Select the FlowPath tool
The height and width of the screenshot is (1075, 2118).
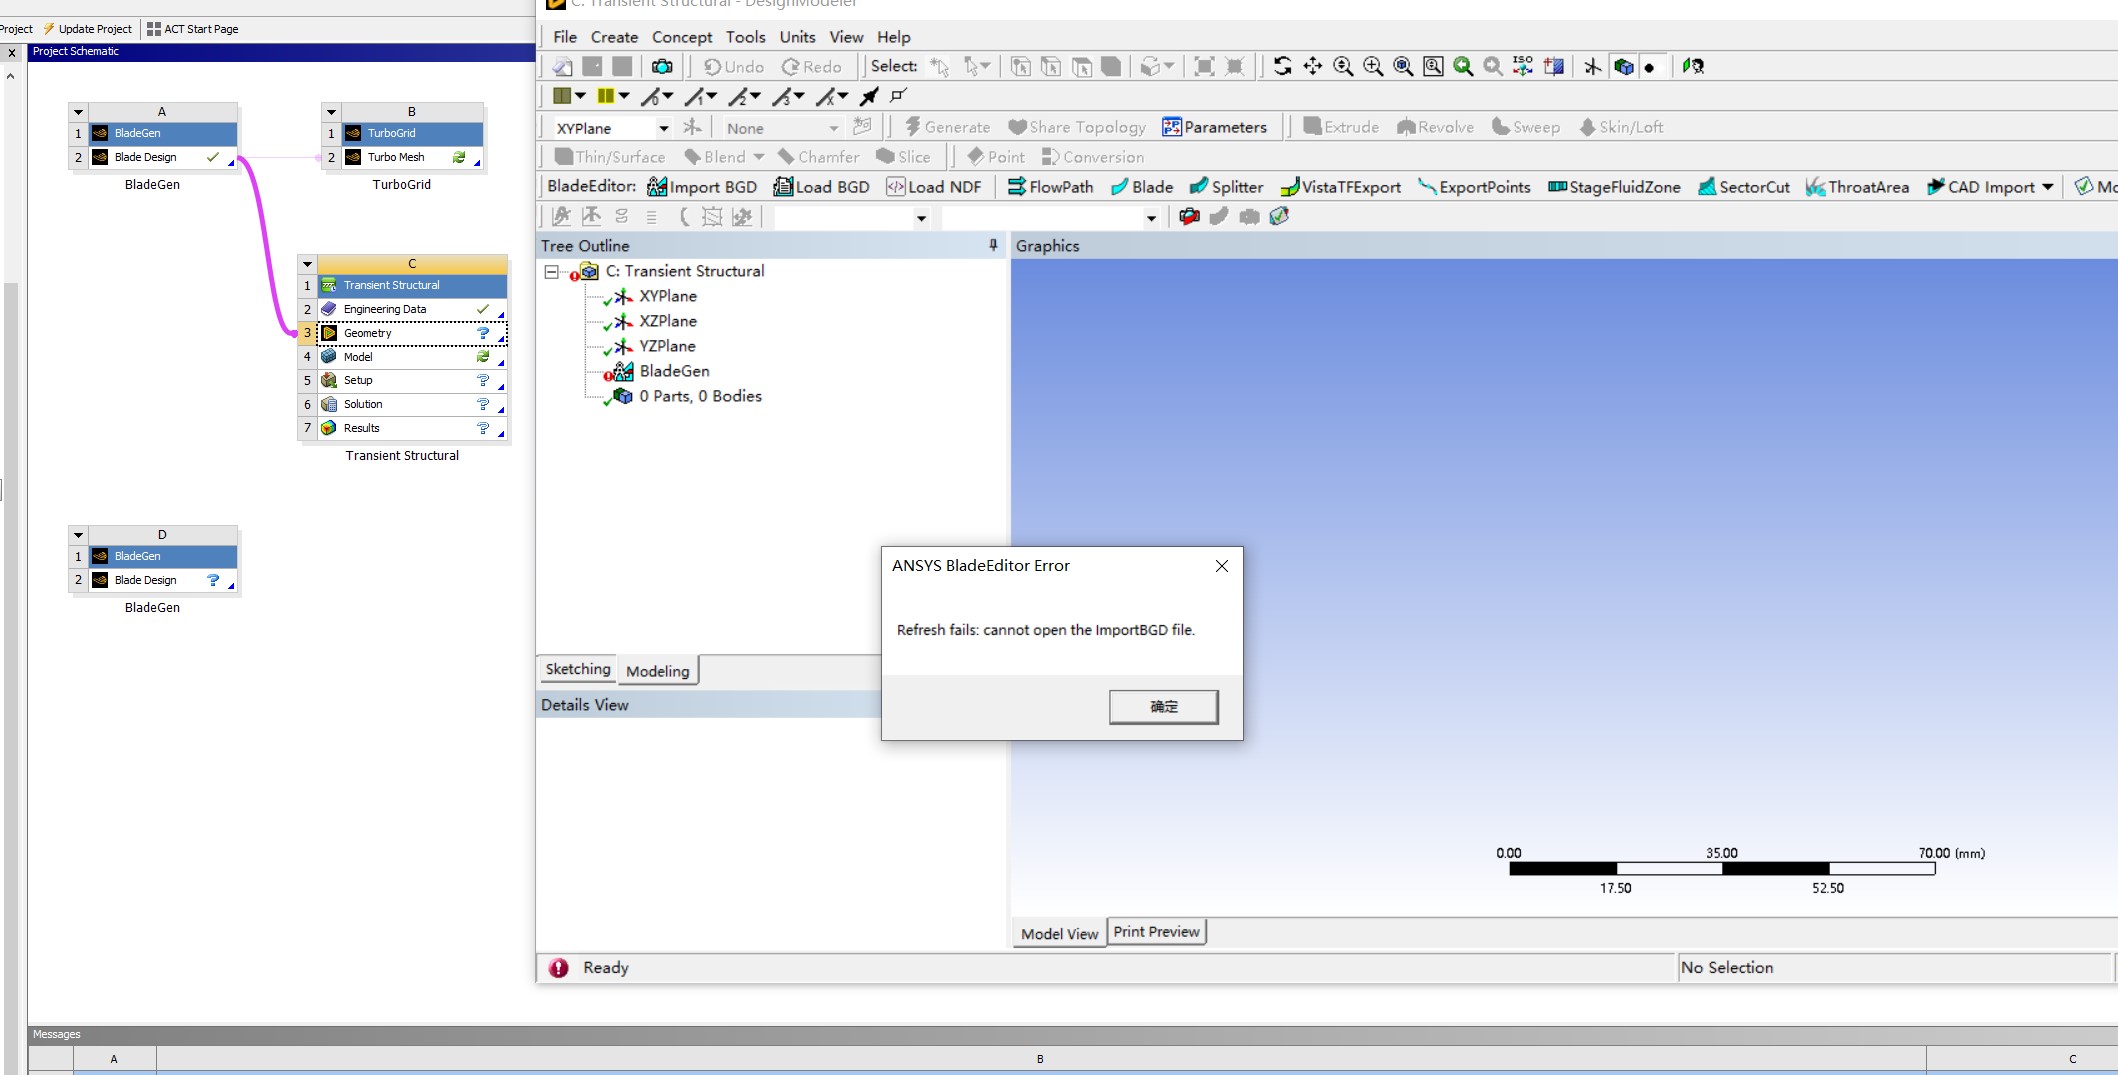1050,187
